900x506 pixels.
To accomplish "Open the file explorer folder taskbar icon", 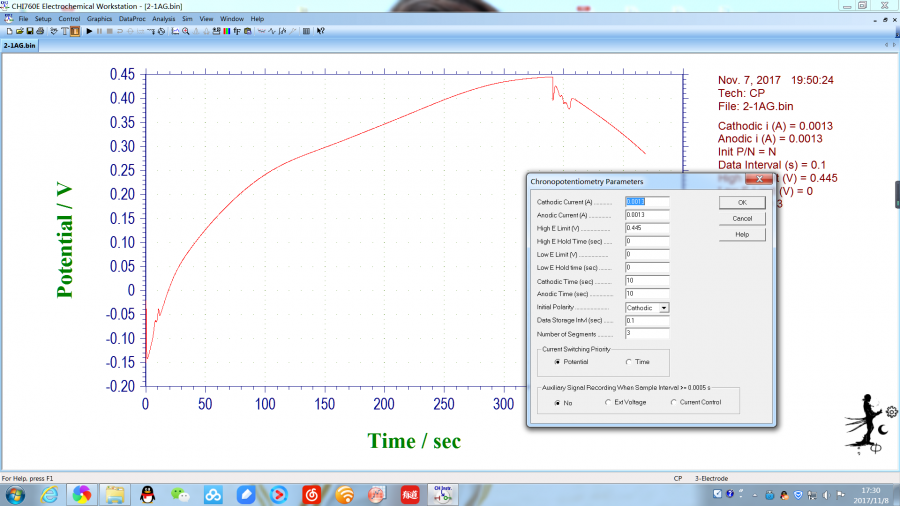I will (x=115, y=495).
